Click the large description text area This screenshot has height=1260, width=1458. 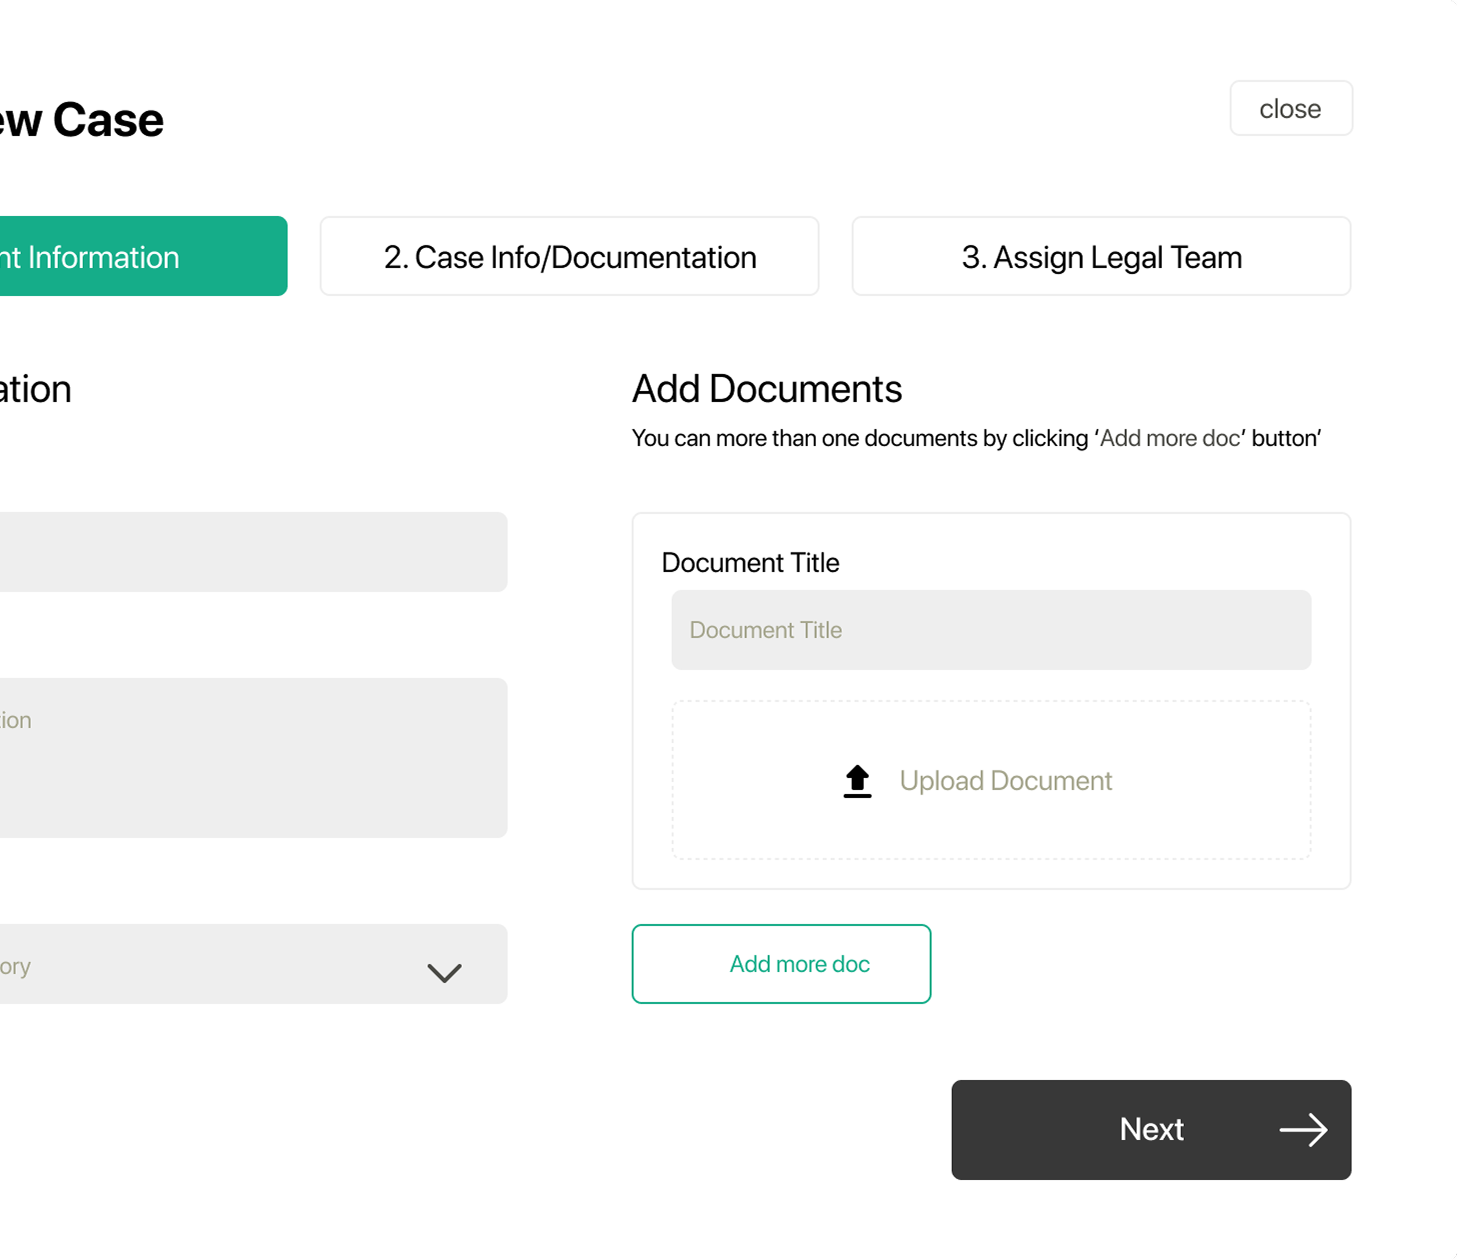point(250,758)
